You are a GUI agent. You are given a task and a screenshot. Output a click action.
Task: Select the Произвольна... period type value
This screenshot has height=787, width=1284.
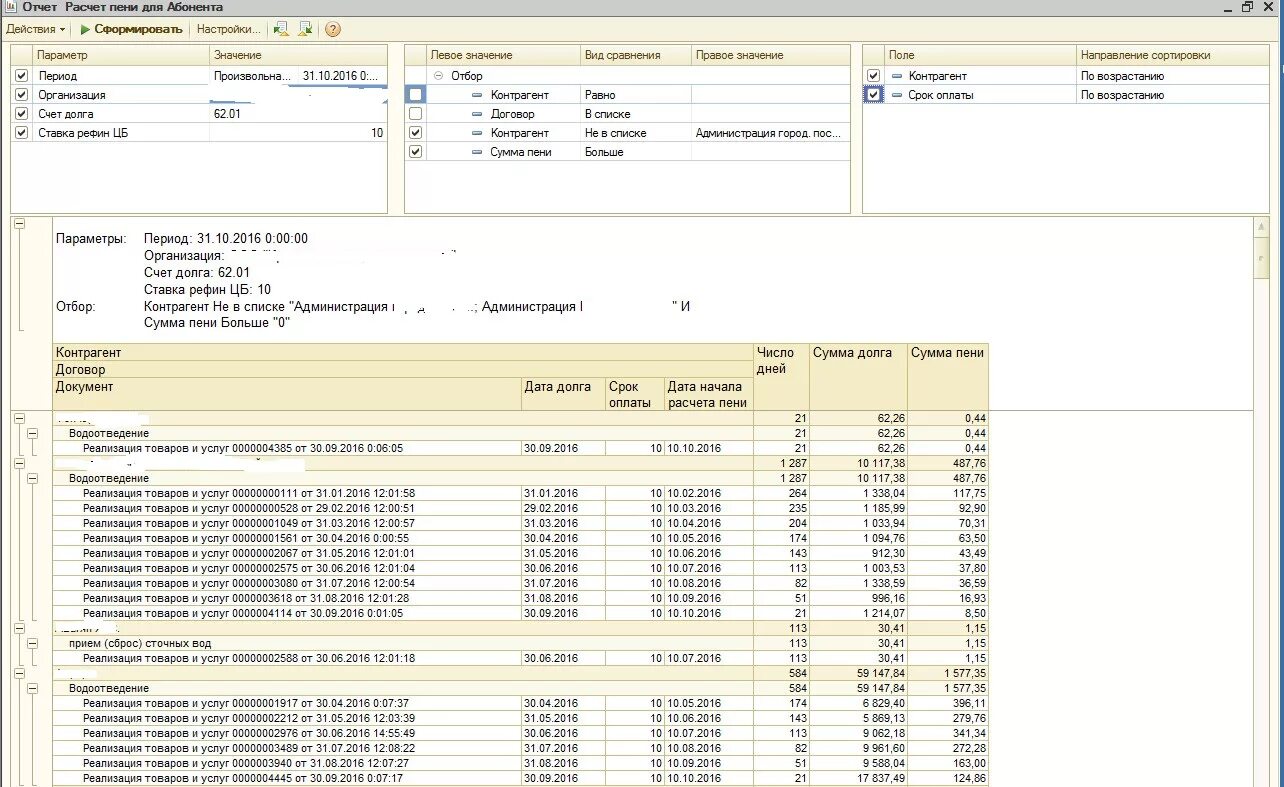tap(254, 76)
